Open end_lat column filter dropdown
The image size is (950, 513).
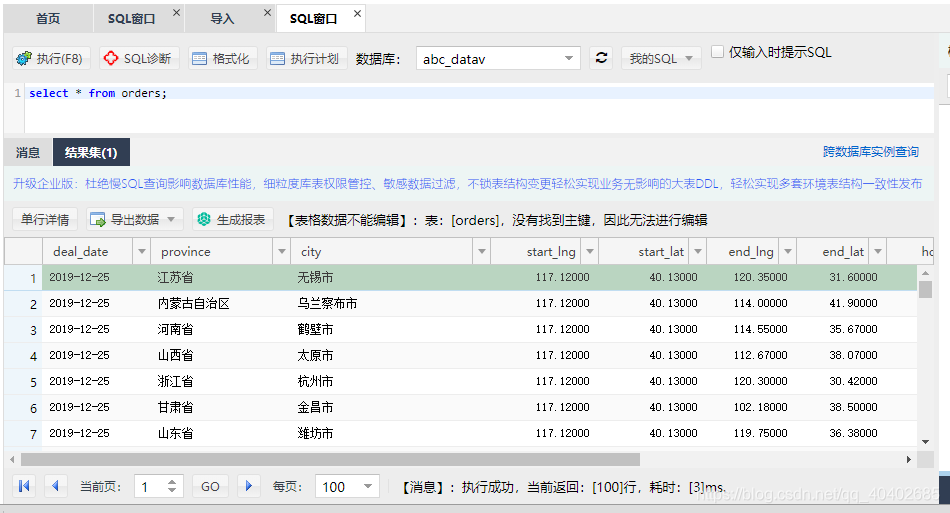(877, 251)
